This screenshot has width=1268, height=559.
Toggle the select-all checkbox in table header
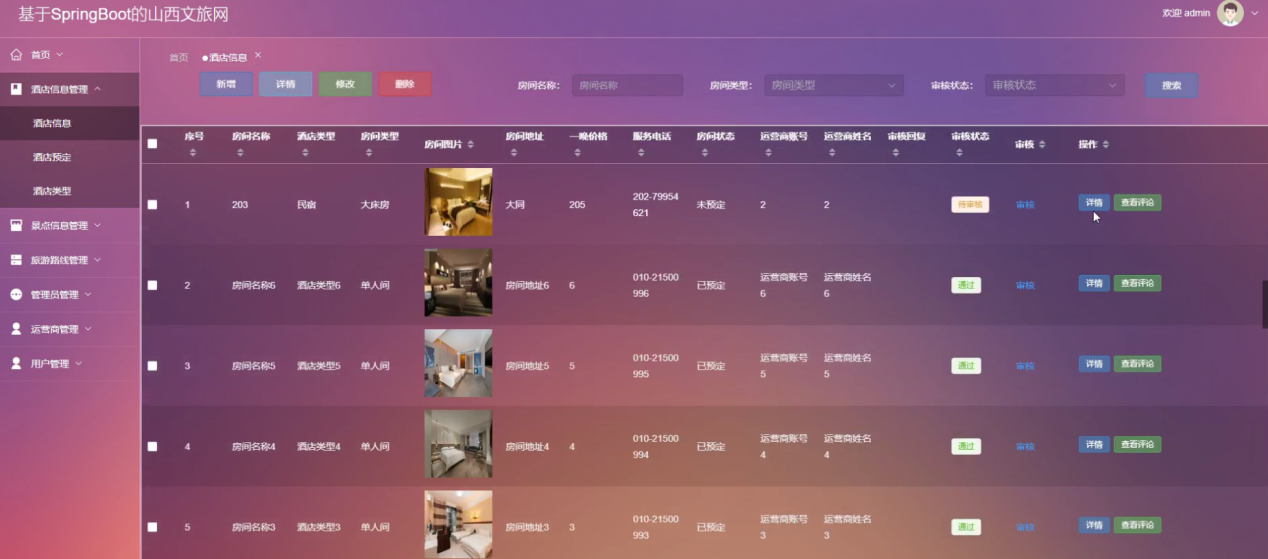pyautogui.click(x=152, y=144)
